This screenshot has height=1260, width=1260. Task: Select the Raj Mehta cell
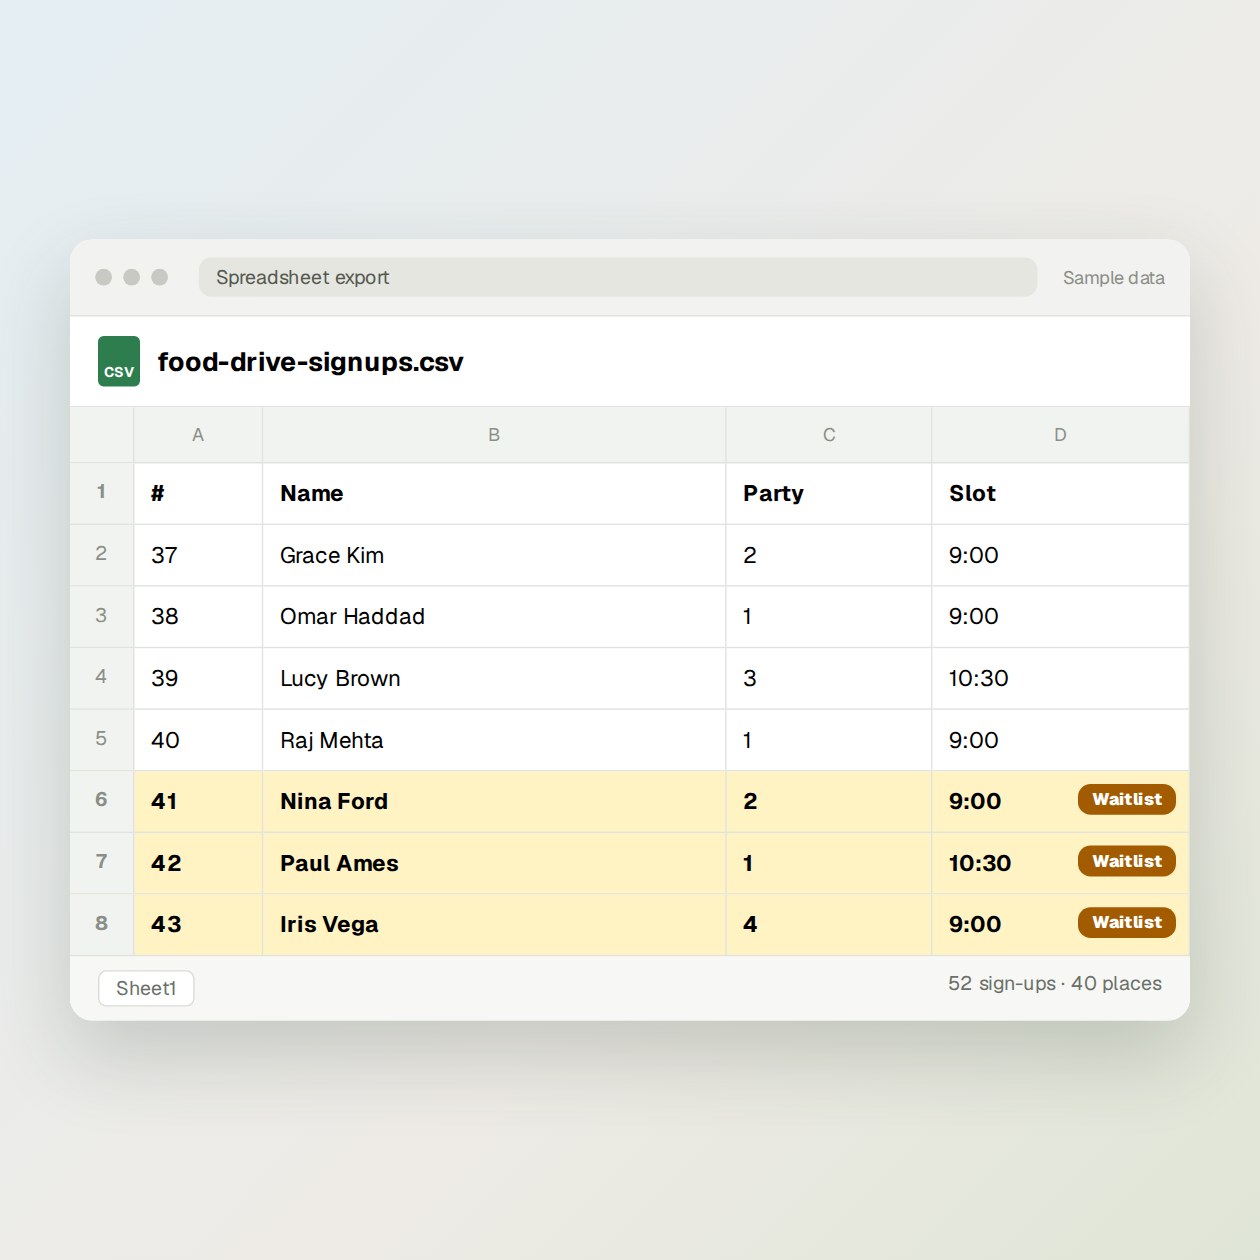point(494,740)
